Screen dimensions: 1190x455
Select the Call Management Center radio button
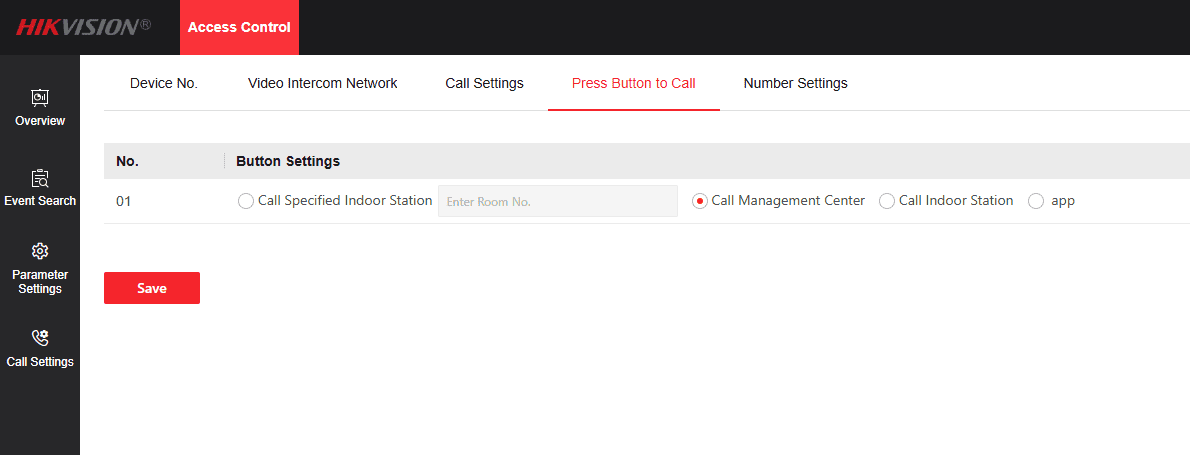700,201
